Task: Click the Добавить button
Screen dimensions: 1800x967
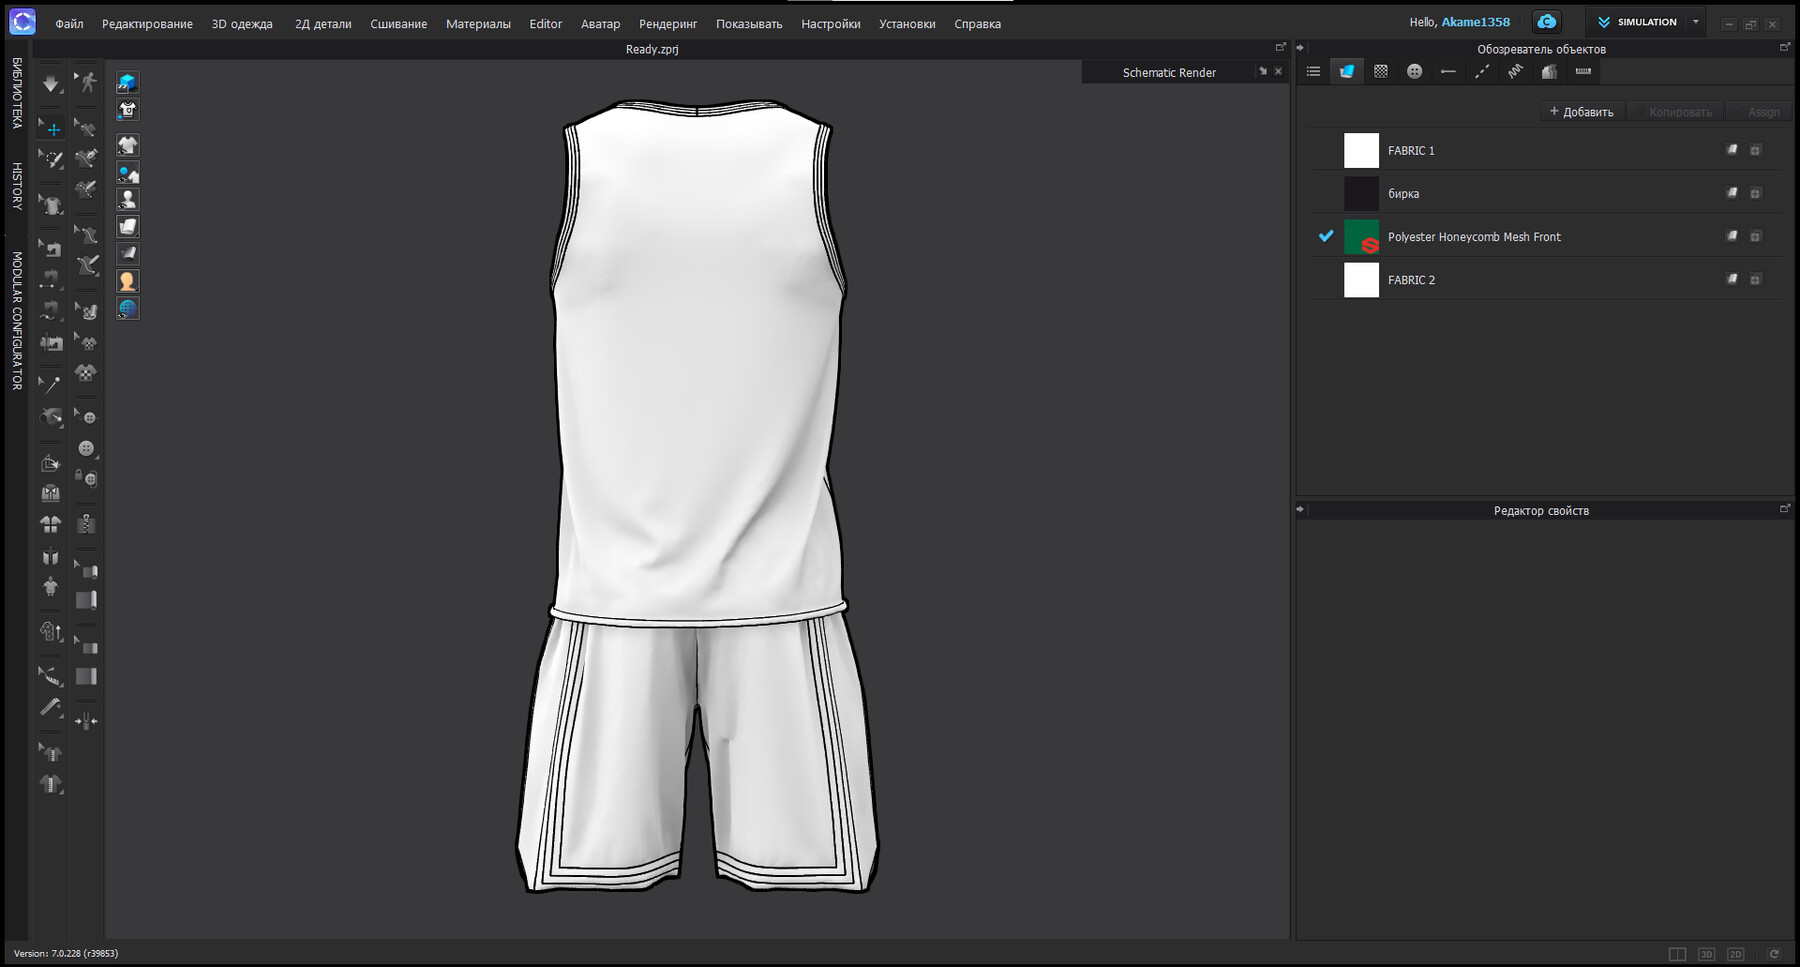Action: coord(1580,111)
